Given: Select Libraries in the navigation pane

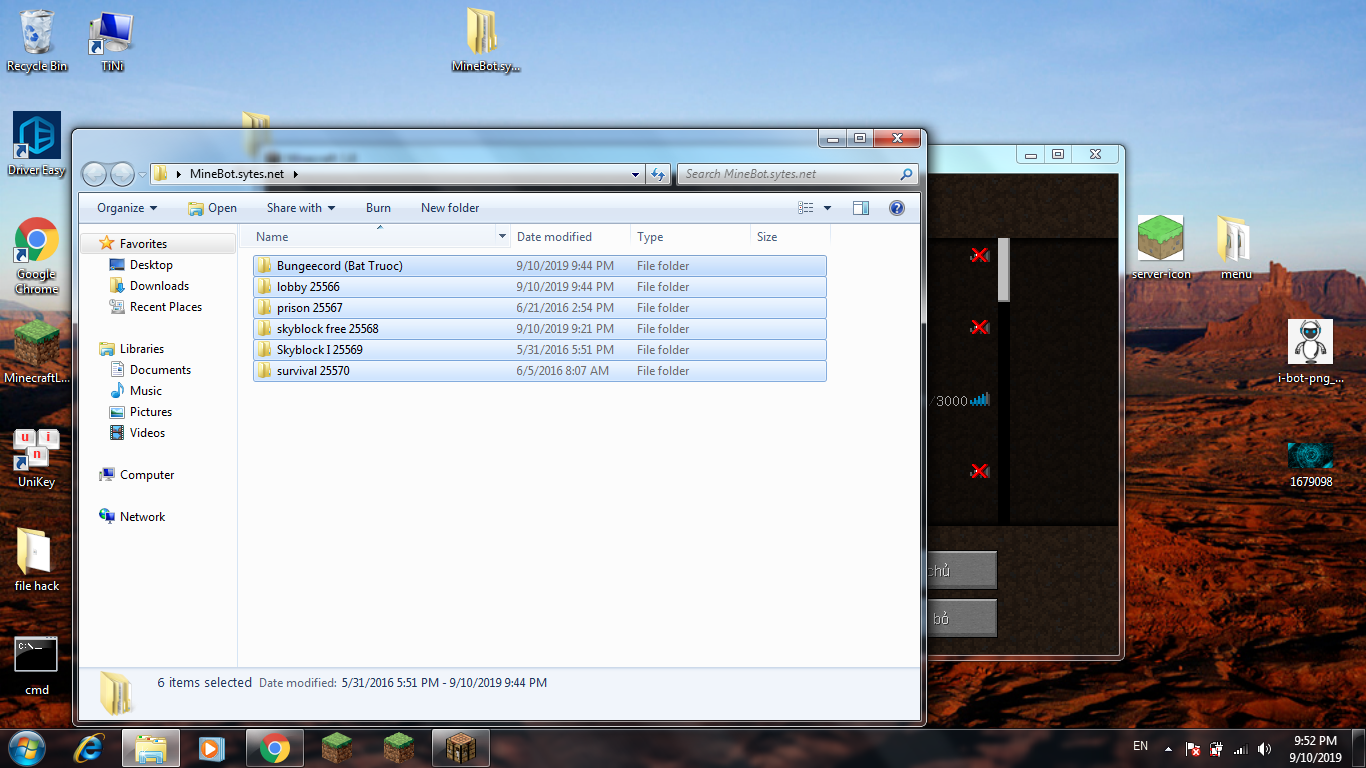Looking at the screenshot, I should pyautogui.click(x=141, y=349).
